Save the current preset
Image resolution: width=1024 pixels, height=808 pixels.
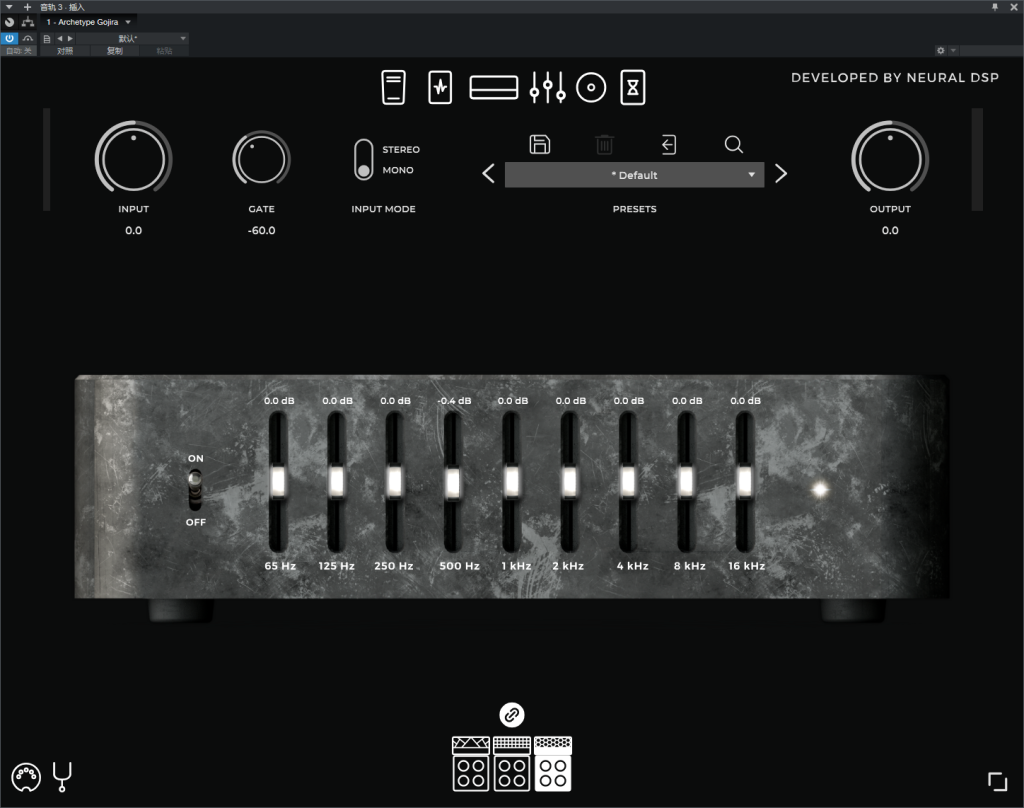[x=539, y=144]
